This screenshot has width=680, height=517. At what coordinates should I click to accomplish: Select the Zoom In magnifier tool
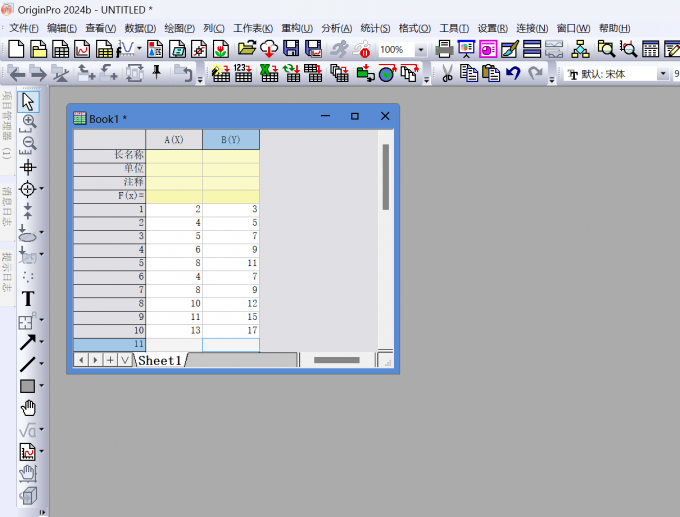tap(28, 123)
